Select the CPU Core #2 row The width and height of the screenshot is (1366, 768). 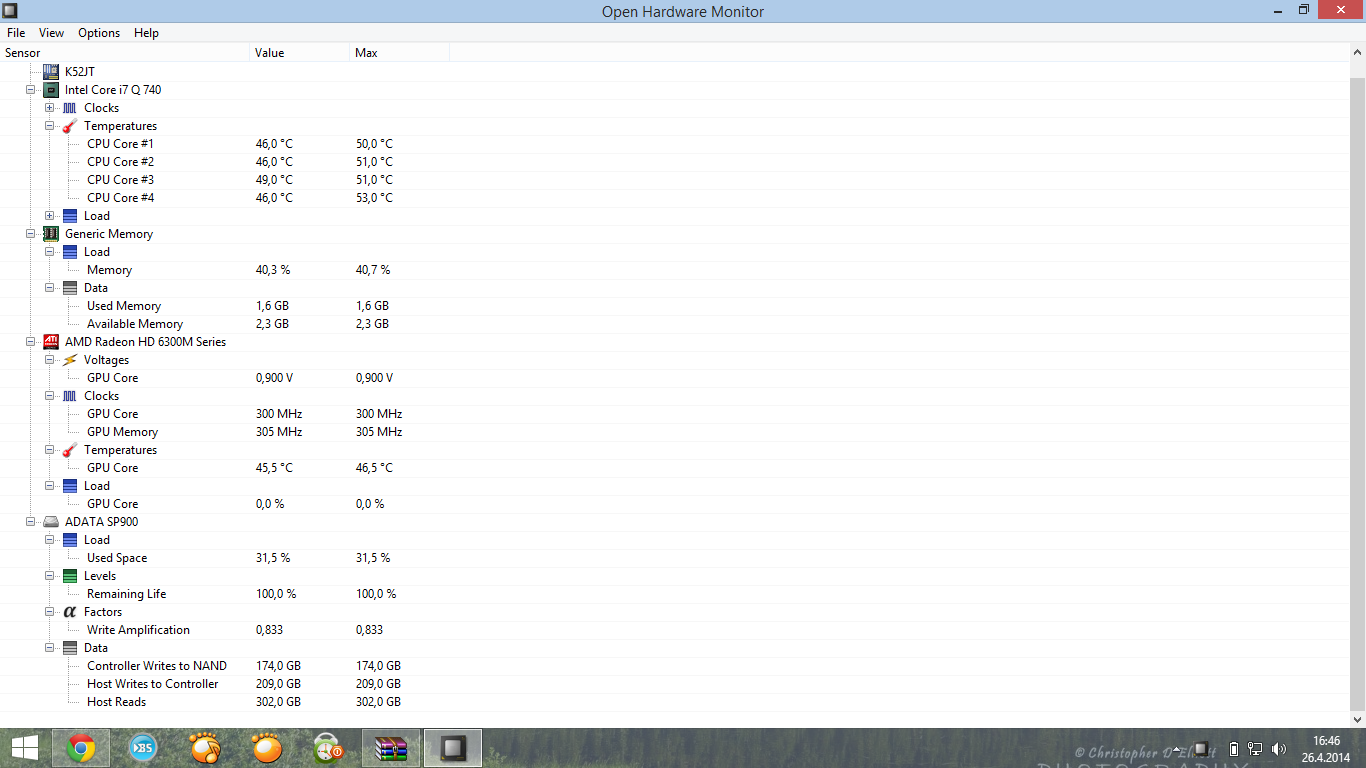tap(674, 162)
